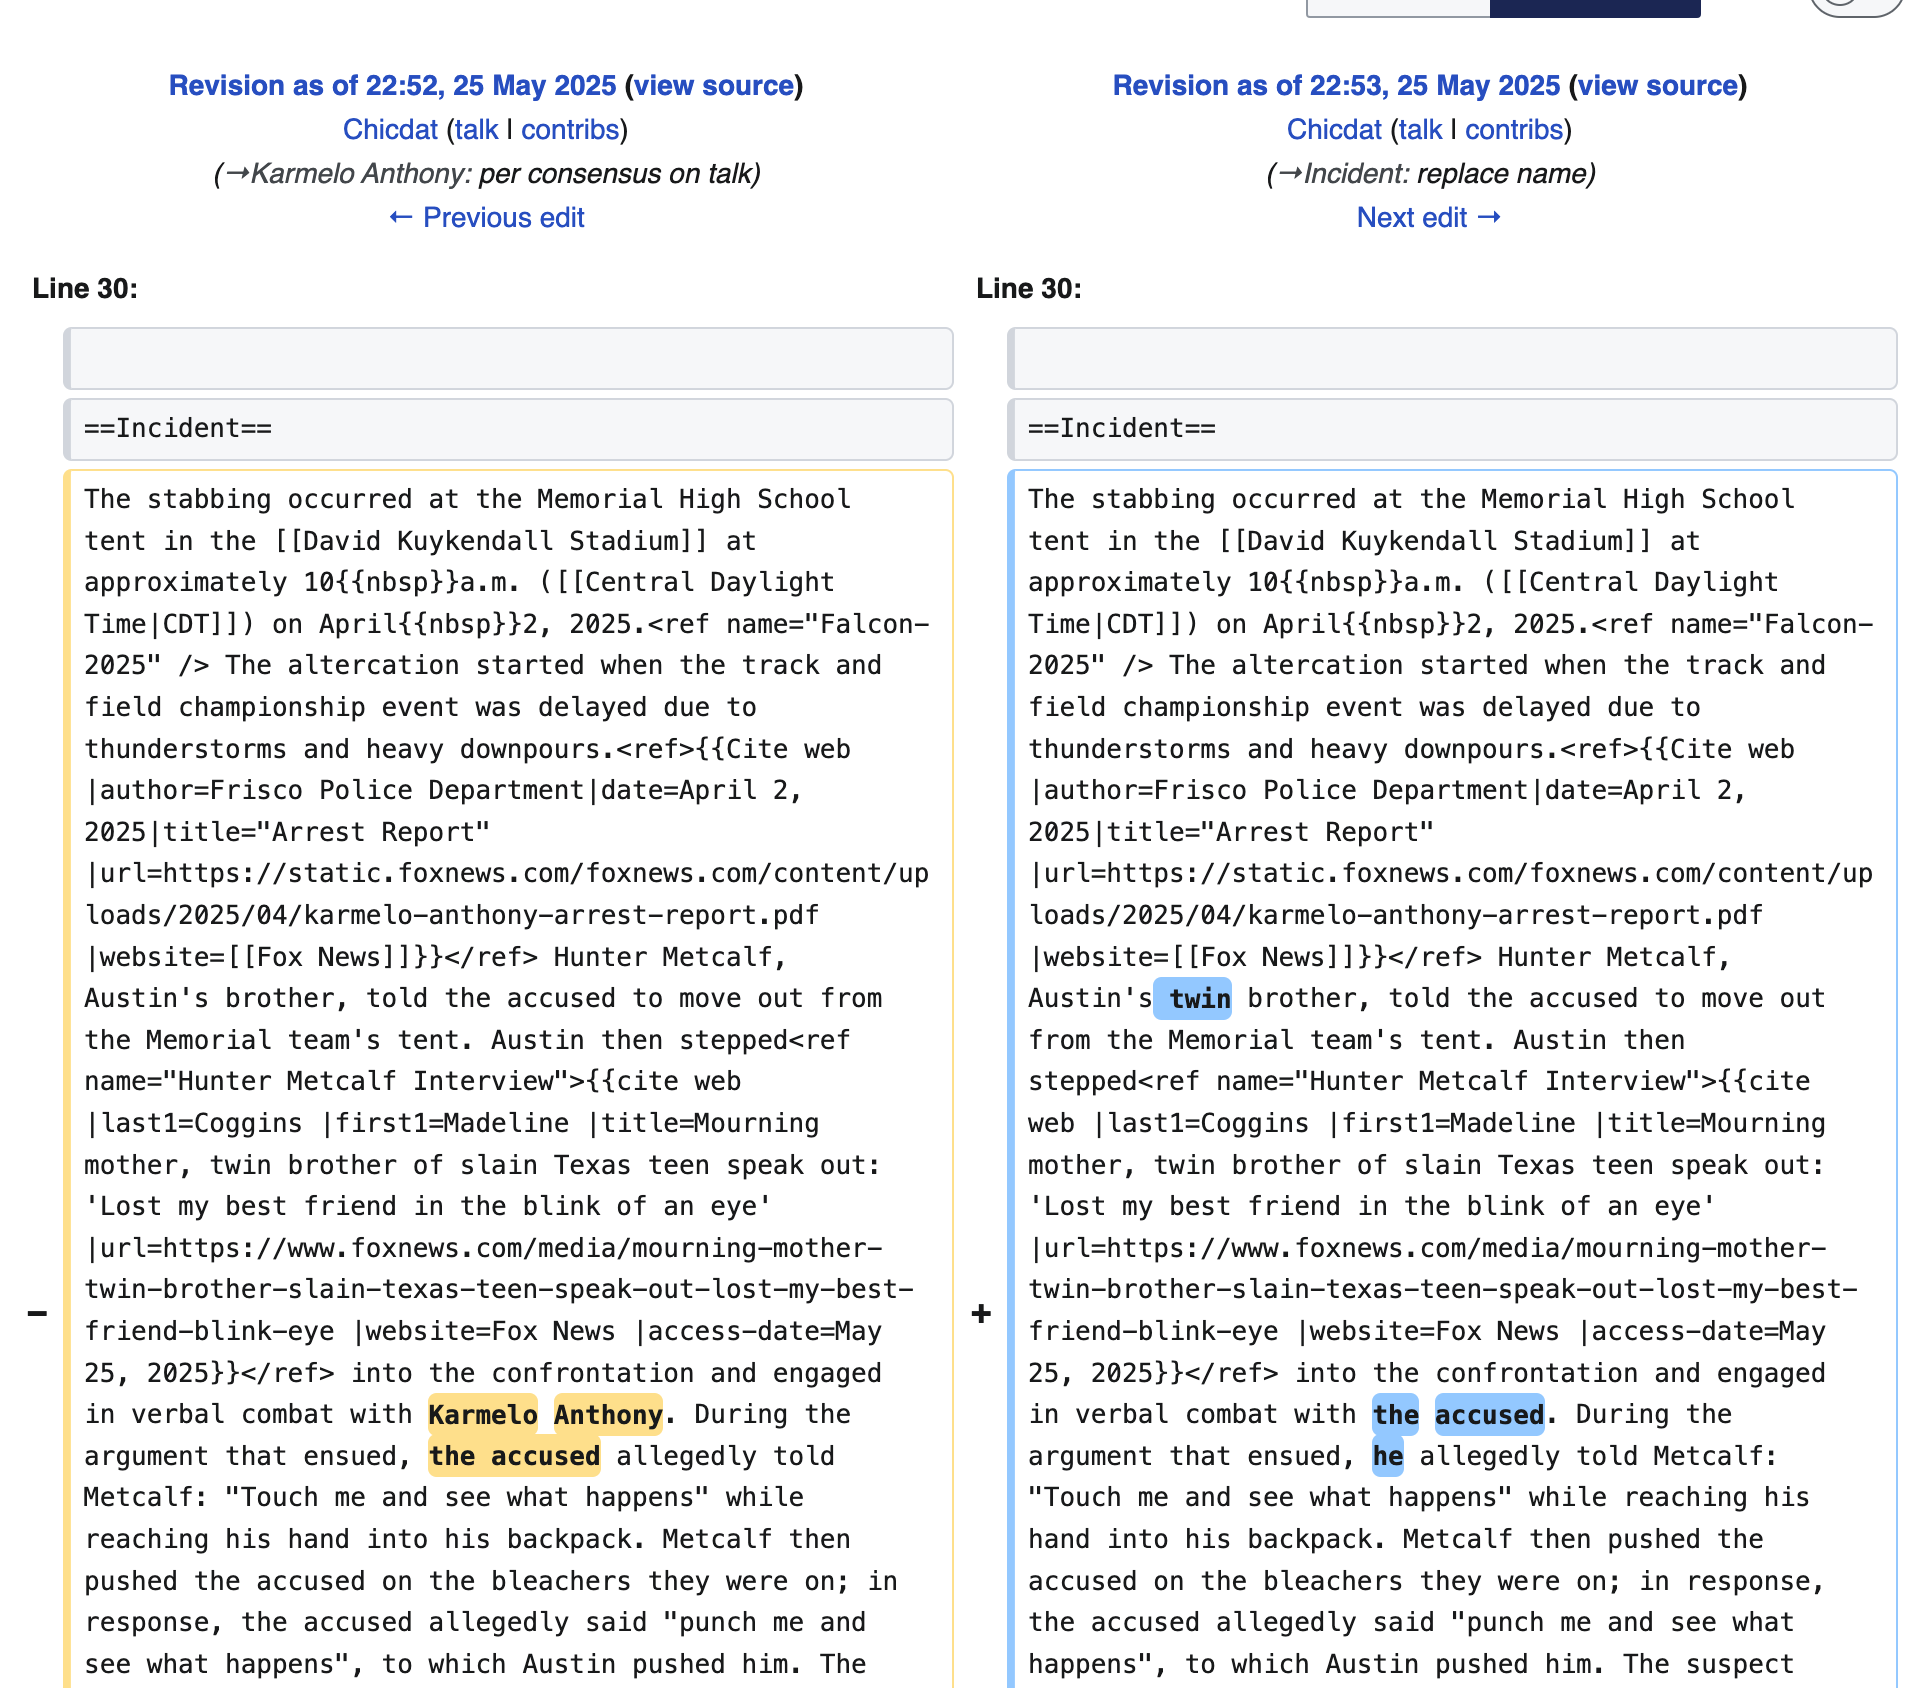Open Chicdat user page under the 22:52 revision
The height and width of the screenshot is (1688, 1924).
coord(390,130)
